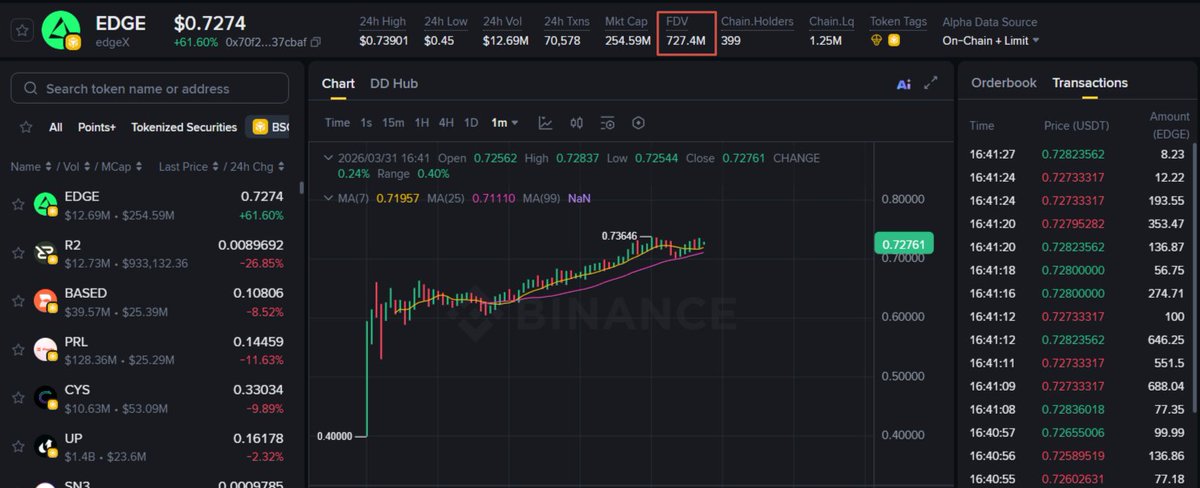
Task: Collapse the MA indicator row chevron
Action: click(327, 198)
